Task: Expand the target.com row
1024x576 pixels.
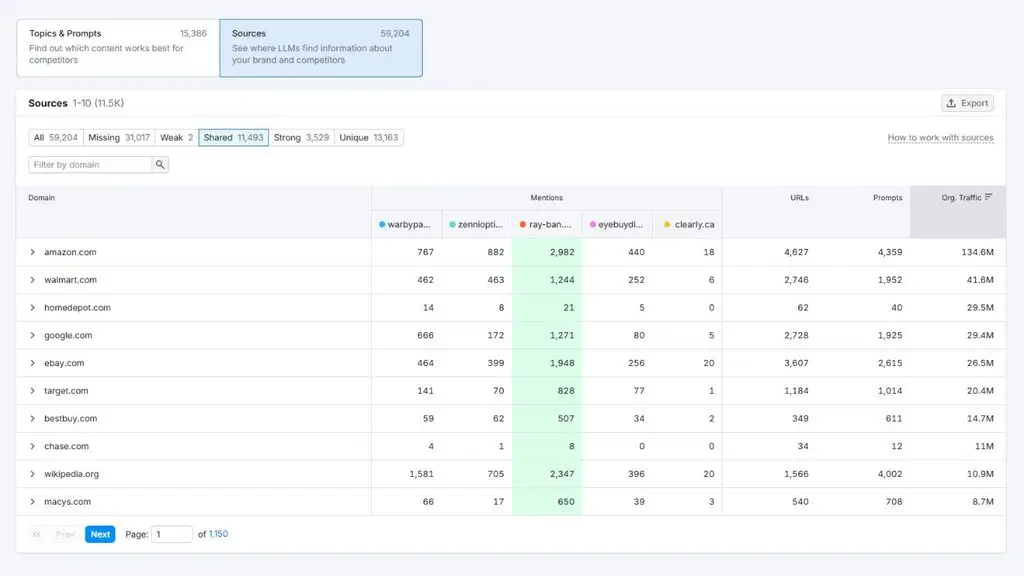Action: click(x=32, y=391)
